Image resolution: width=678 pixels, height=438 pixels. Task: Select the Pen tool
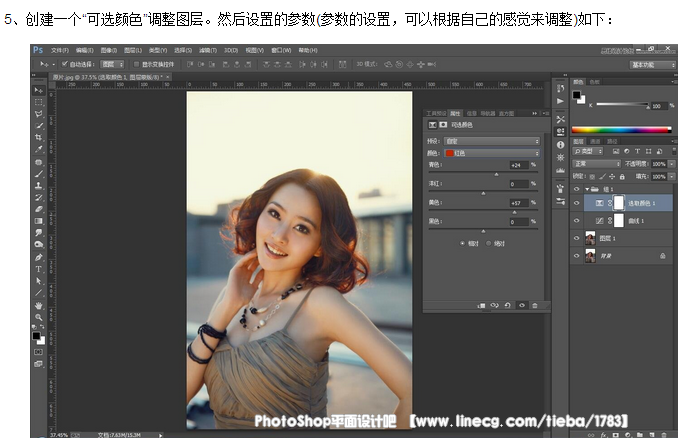[x=38, y=257]
